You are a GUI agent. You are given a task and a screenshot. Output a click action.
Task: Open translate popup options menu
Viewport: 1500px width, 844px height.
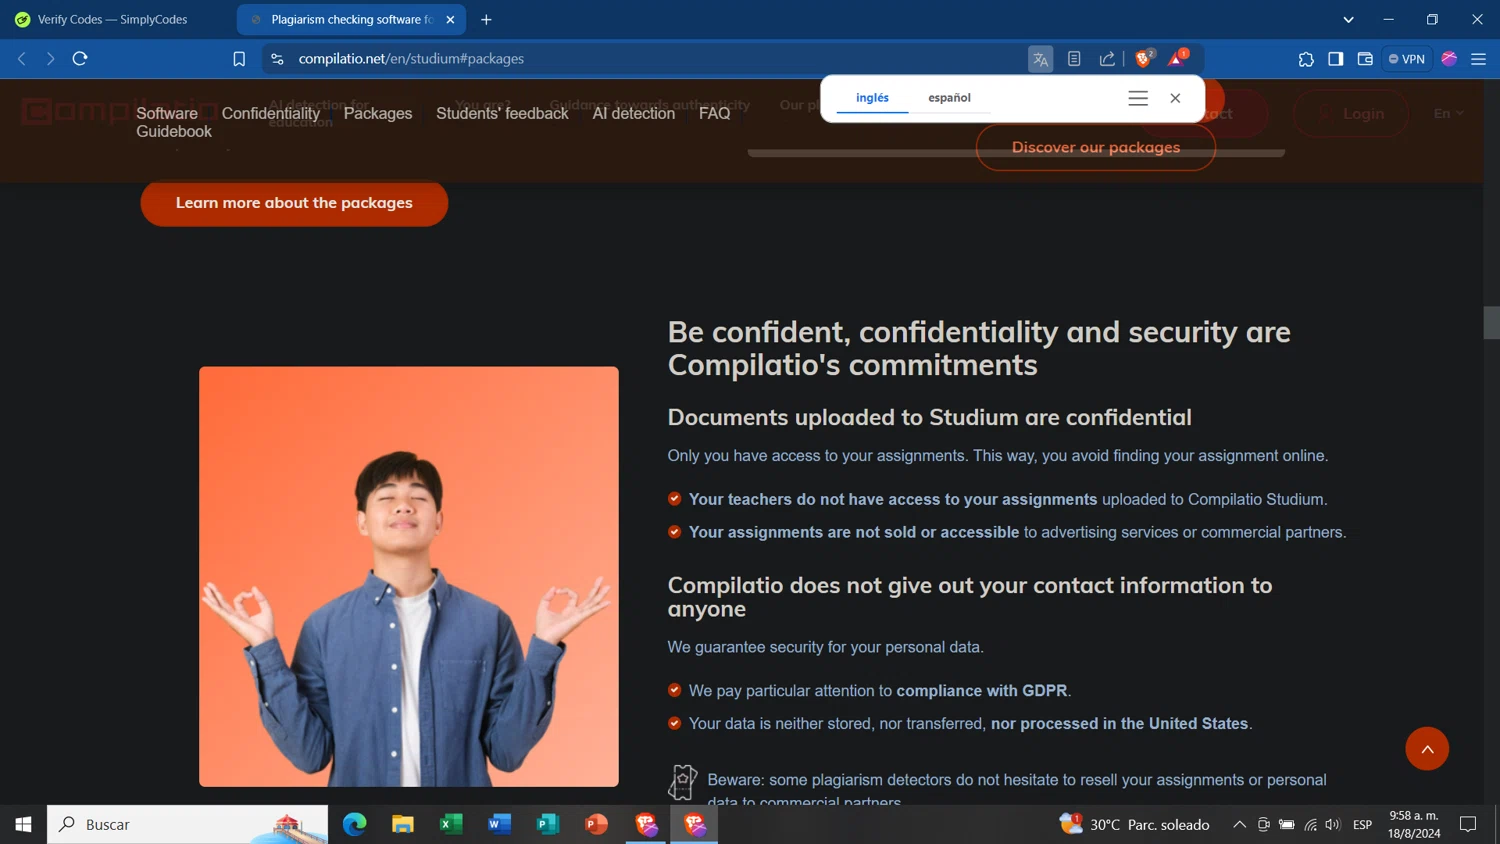tap(1138, 98)
